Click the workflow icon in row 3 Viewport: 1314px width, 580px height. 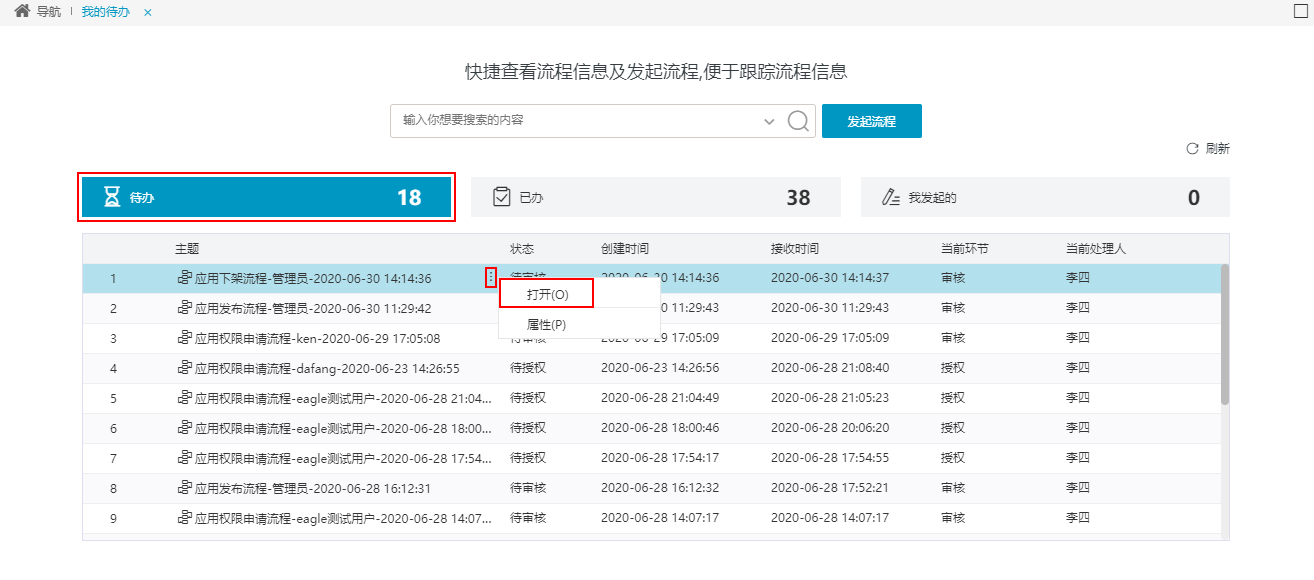184,338
